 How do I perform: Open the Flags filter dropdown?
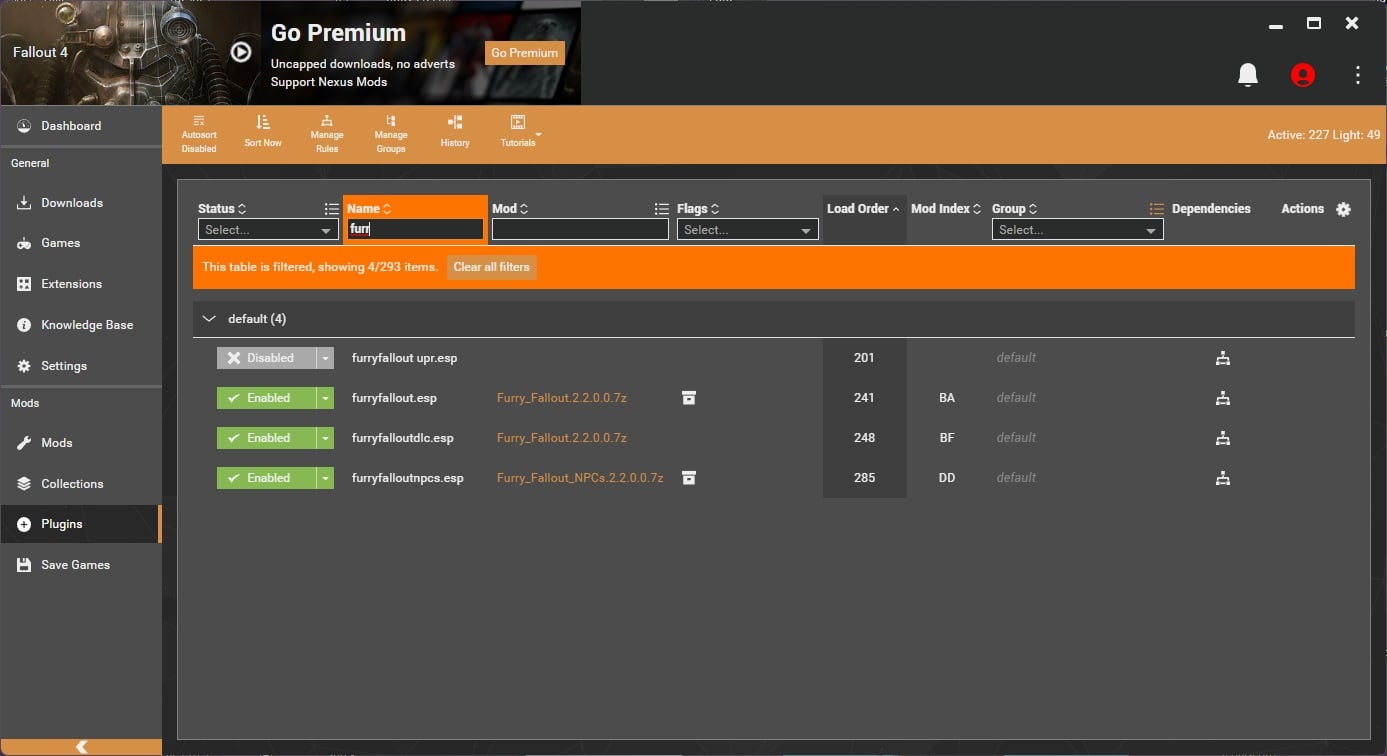pyautogui.click(x=747, y=230)
